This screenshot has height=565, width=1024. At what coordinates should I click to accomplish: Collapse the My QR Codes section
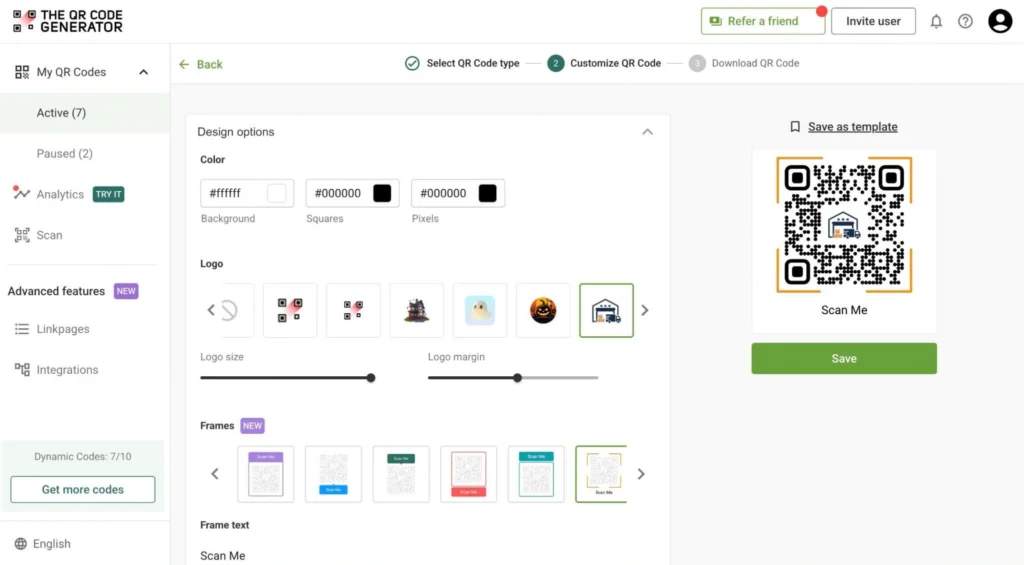[x=144, y=72]
